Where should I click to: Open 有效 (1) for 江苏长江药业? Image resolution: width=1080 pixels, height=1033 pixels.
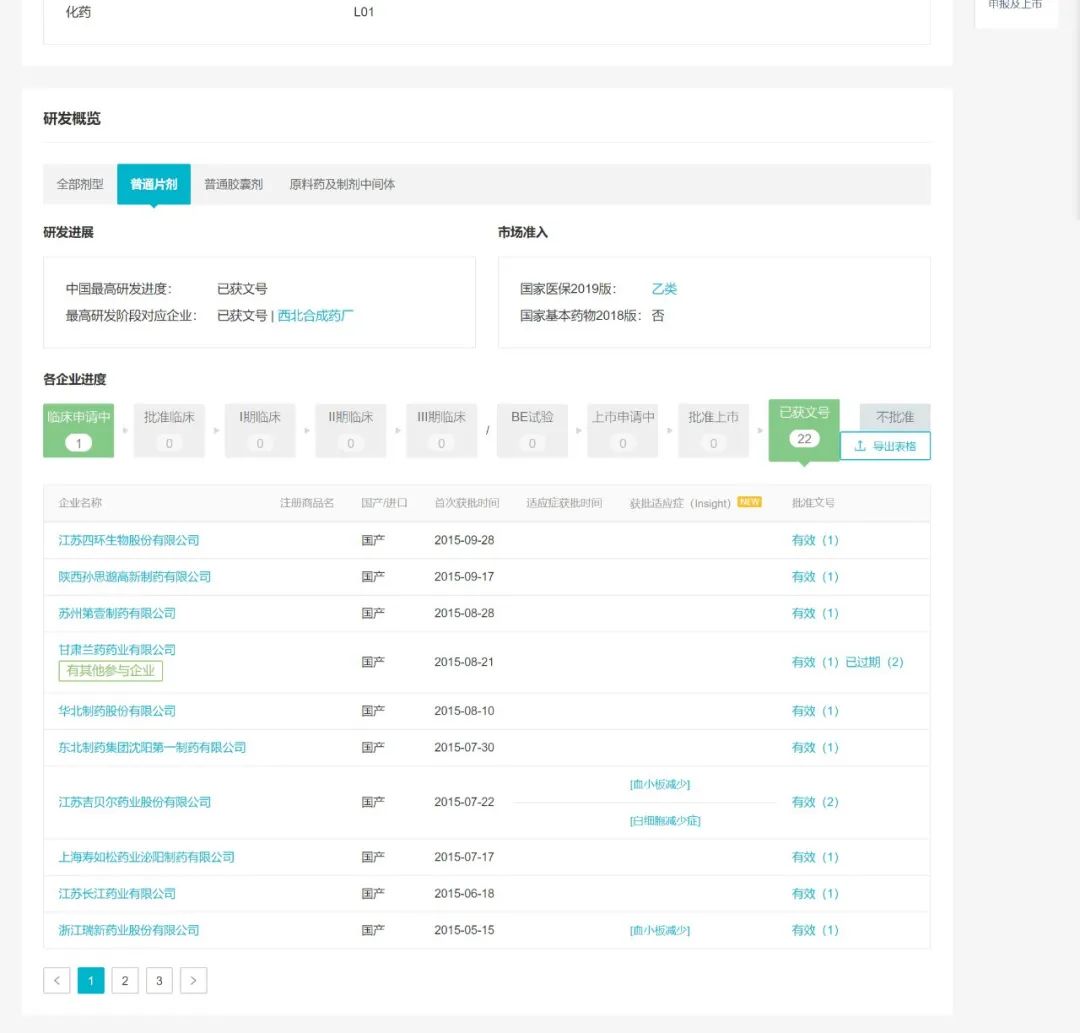point(816,893)
